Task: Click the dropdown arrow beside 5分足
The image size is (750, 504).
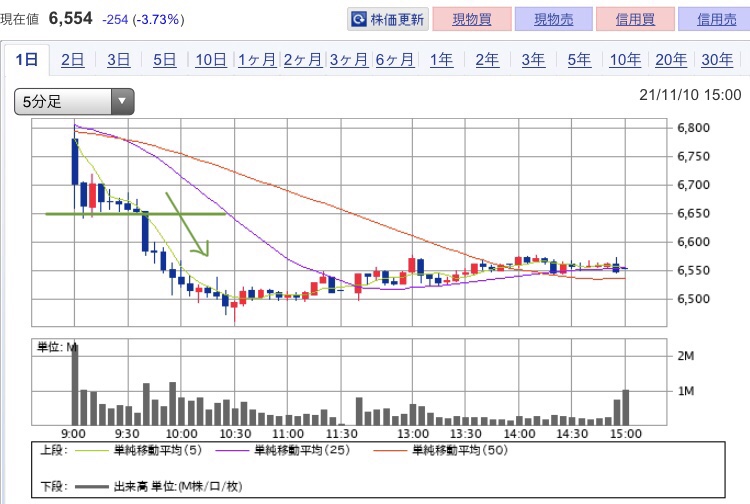Action: coord(122,101)
